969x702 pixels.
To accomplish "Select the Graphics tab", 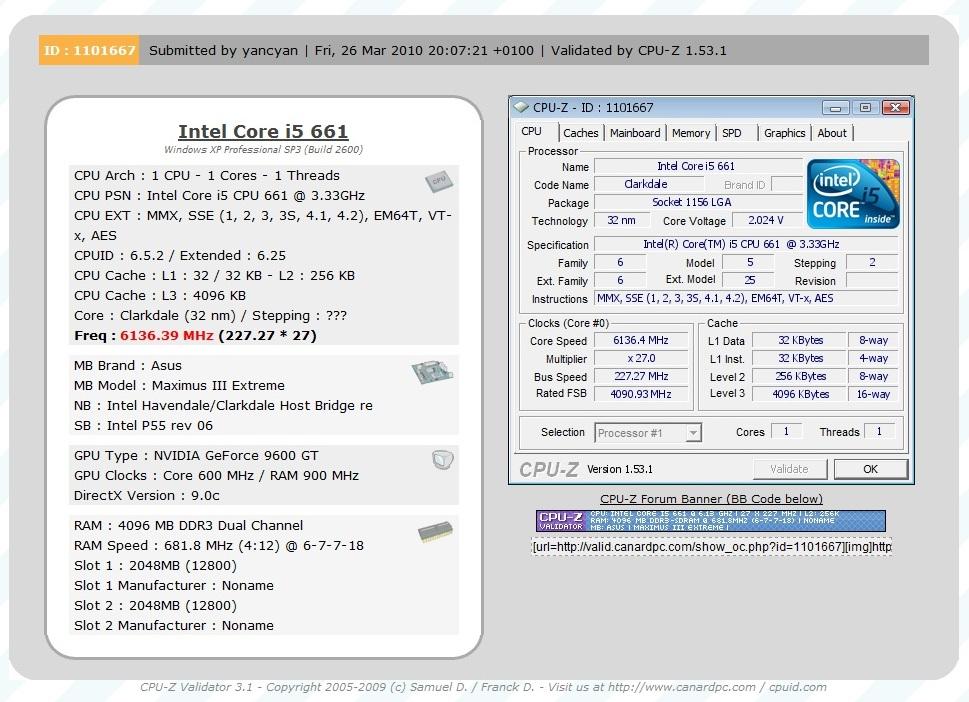I will (784, 133).
